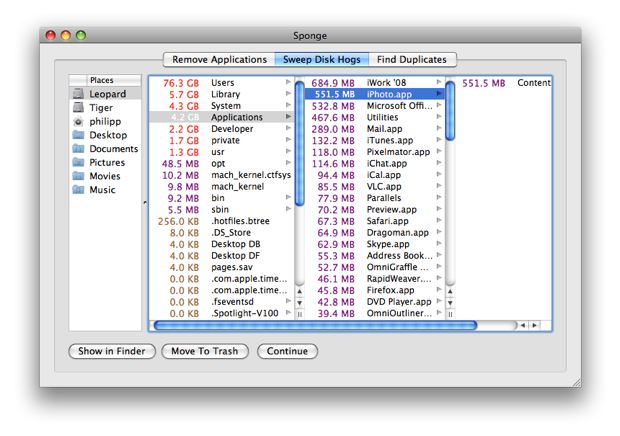Select the pages.sav file
Image resolution: width=620 pixels, height=436 pixels.
[221, 267]
